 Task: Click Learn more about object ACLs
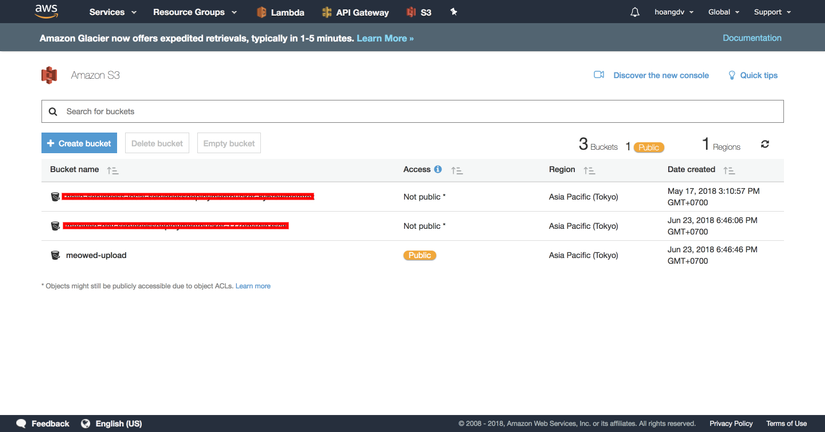[x=253, y=286]
